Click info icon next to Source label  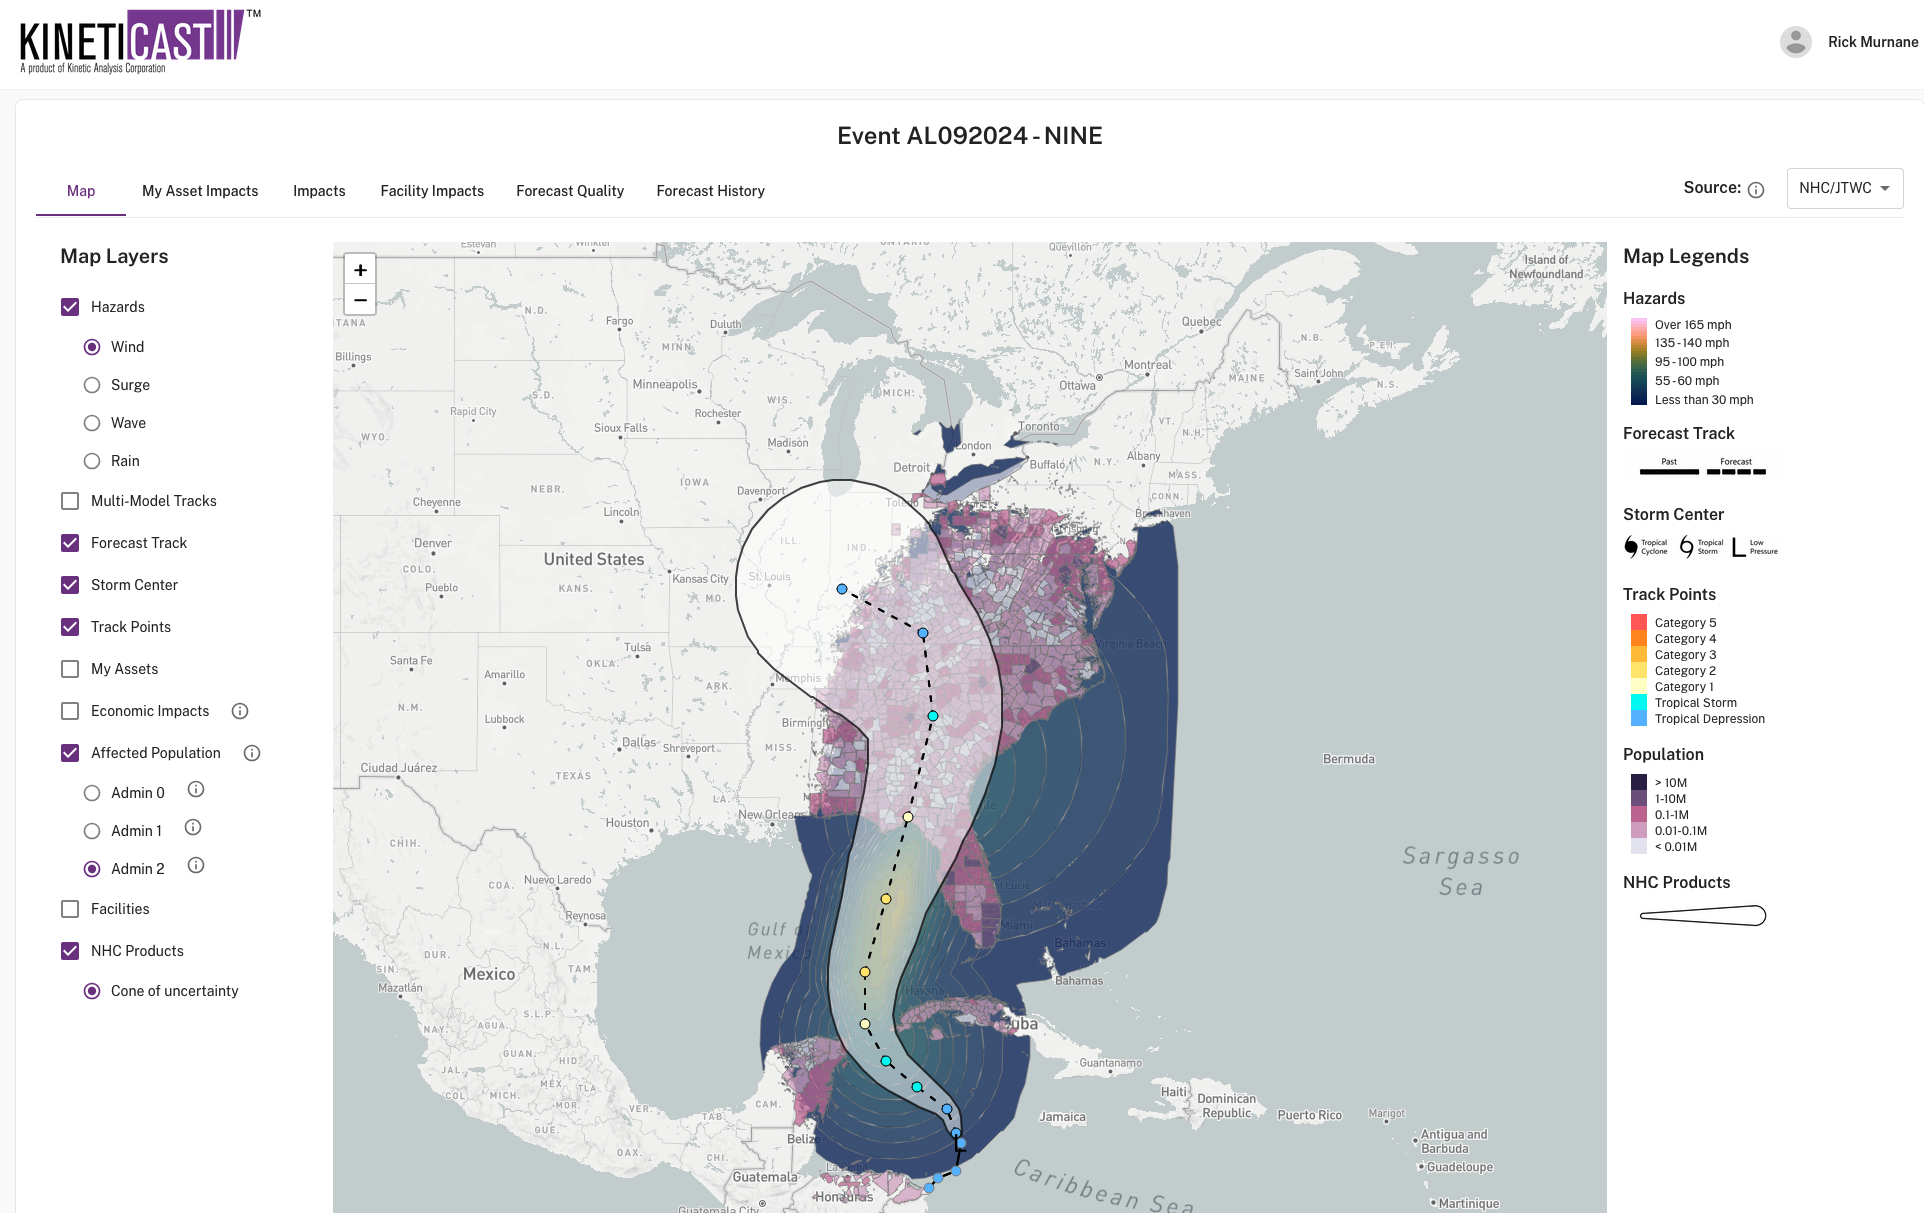coord(1756,189)
